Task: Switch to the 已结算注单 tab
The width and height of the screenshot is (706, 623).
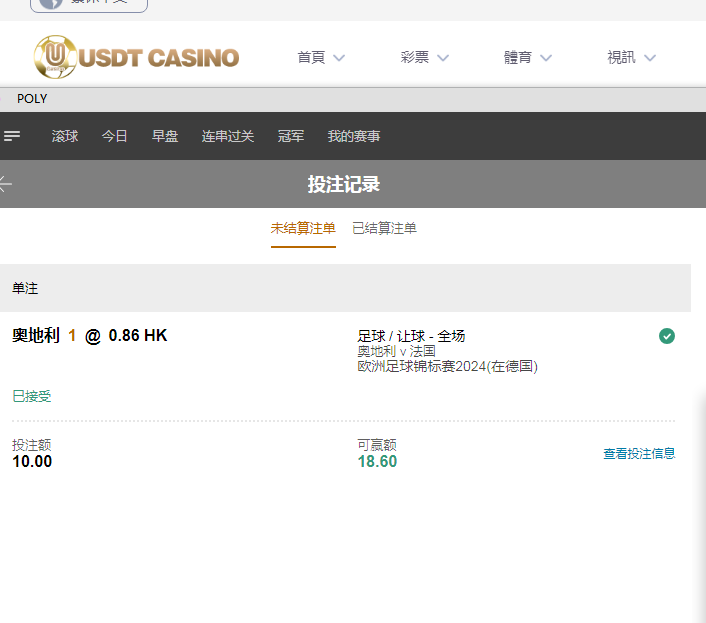Action: pyautogui.click(x=384, y=228)
